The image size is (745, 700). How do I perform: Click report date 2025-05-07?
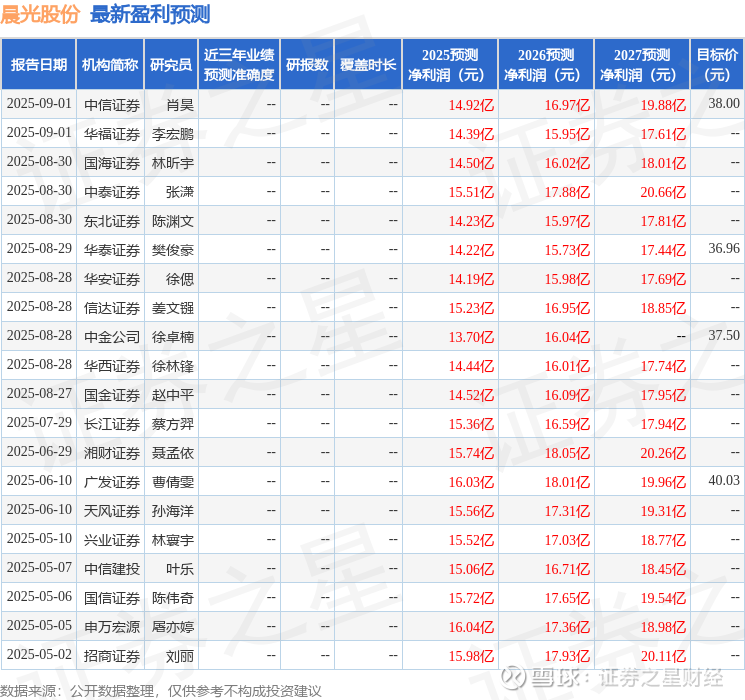39,567
